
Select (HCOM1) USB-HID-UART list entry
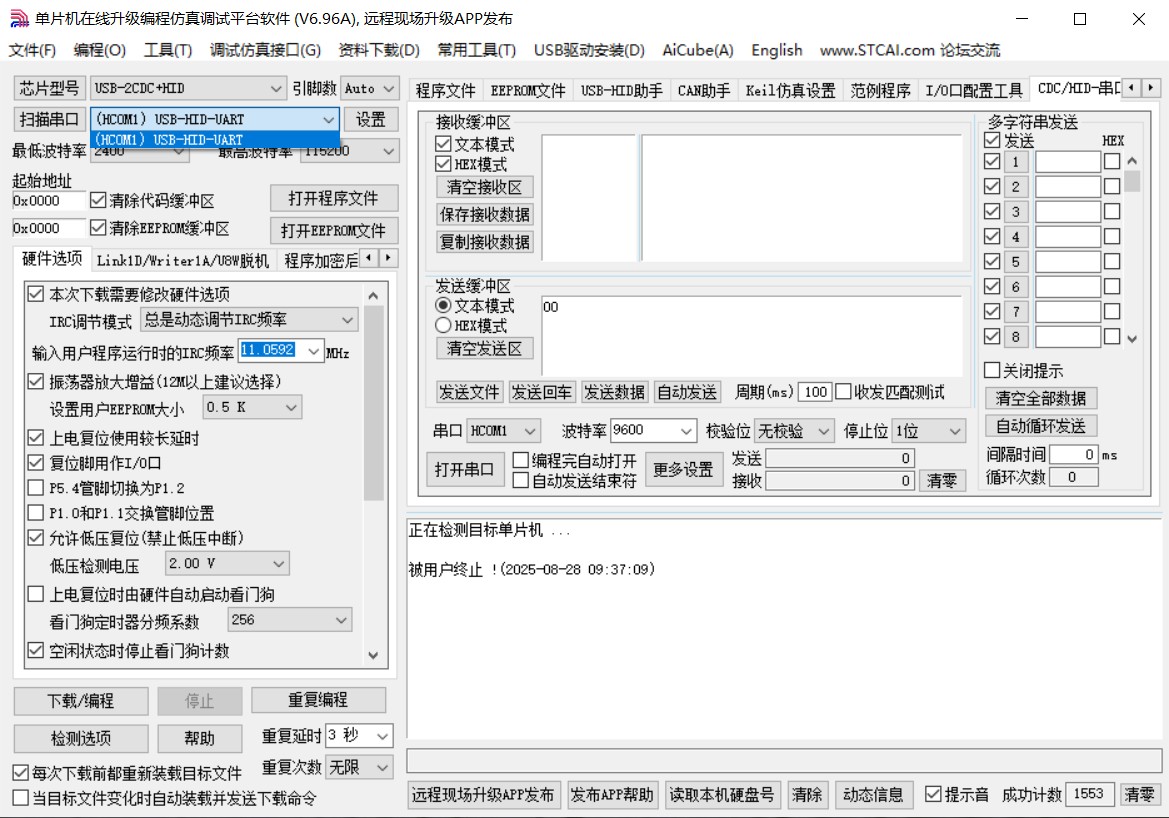point(215,139)
